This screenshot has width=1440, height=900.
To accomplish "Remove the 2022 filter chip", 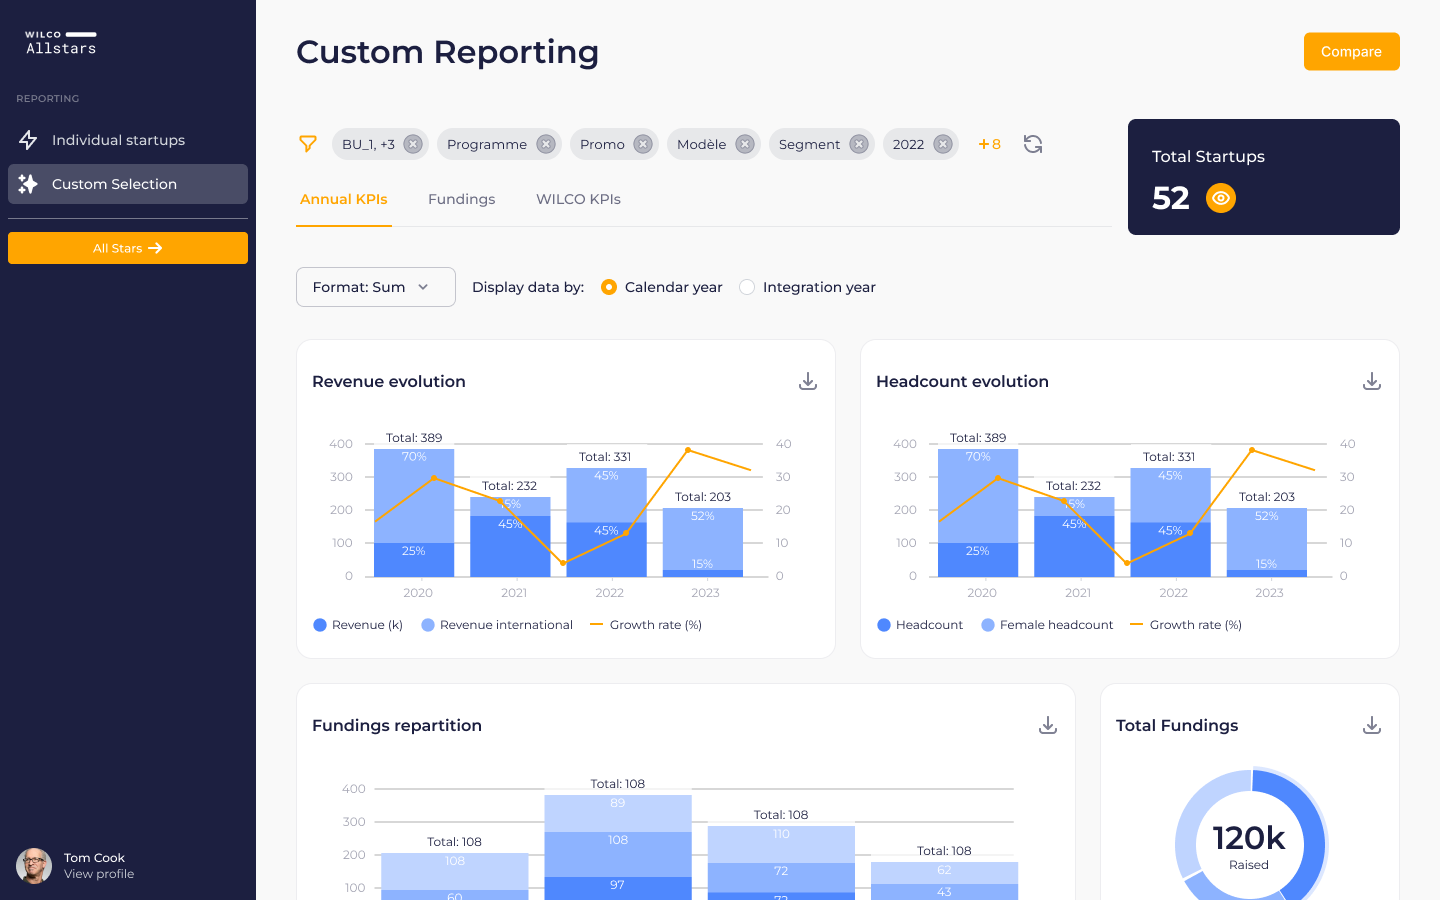I will point(942,144).
